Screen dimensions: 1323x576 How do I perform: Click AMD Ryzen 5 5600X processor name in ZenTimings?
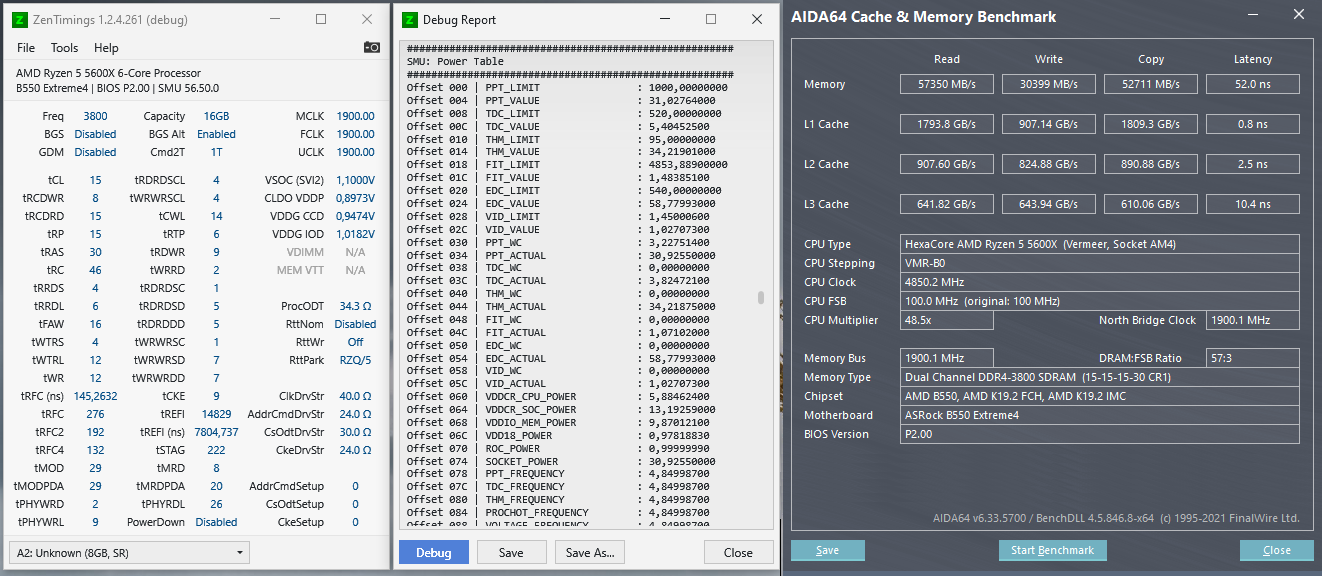pyautogui.click(x=108, y=73)
